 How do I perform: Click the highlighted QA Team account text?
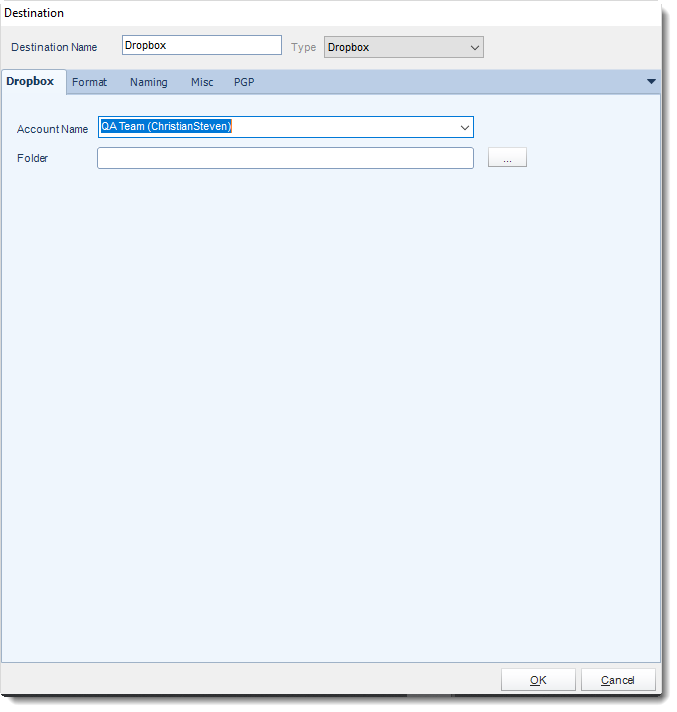click(166, 126)
